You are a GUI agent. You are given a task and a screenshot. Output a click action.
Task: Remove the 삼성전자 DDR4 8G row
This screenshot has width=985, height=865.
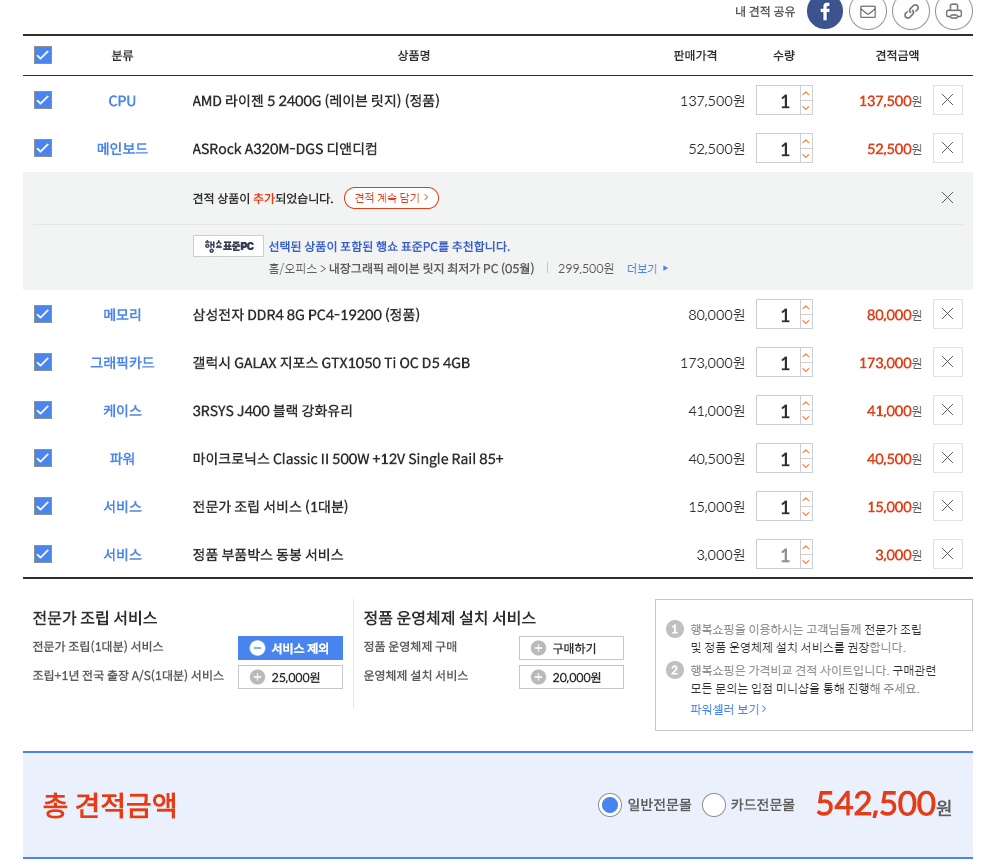(x=947, y=314)
